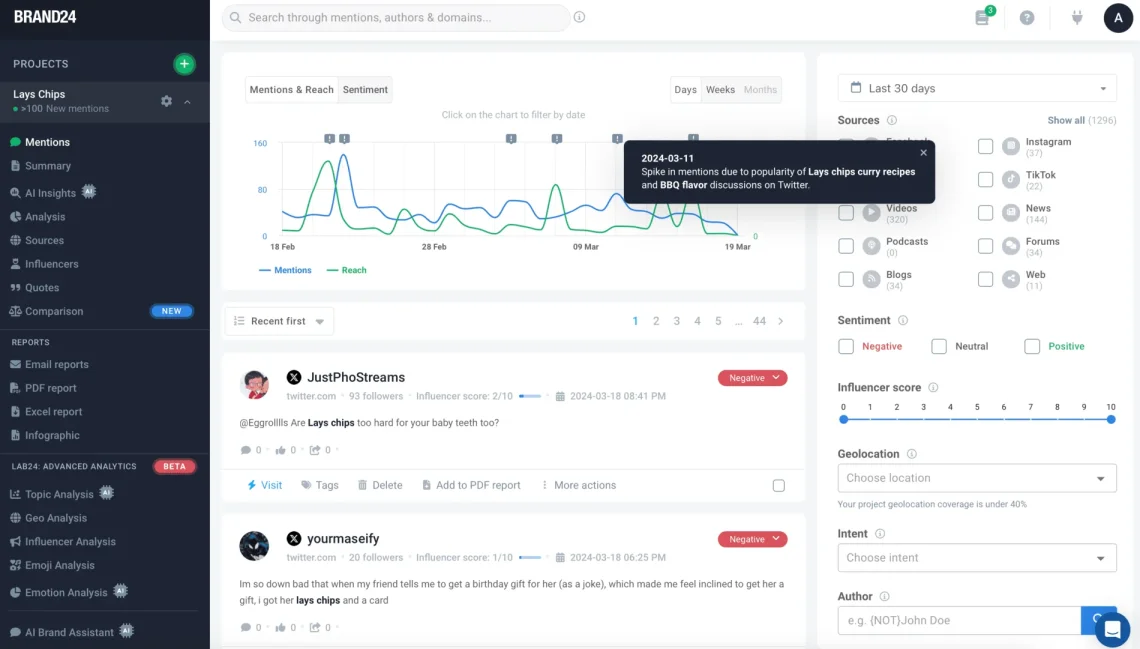Click the influencer score slider right handle
This screenshot has width=1140, height=649.
pyautogui.click(x=1111, y=420)
